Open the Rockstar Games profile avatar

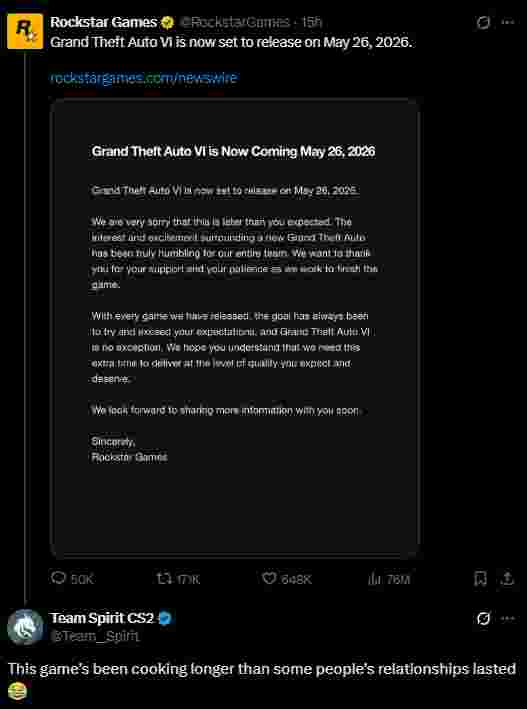coord(25,31)
